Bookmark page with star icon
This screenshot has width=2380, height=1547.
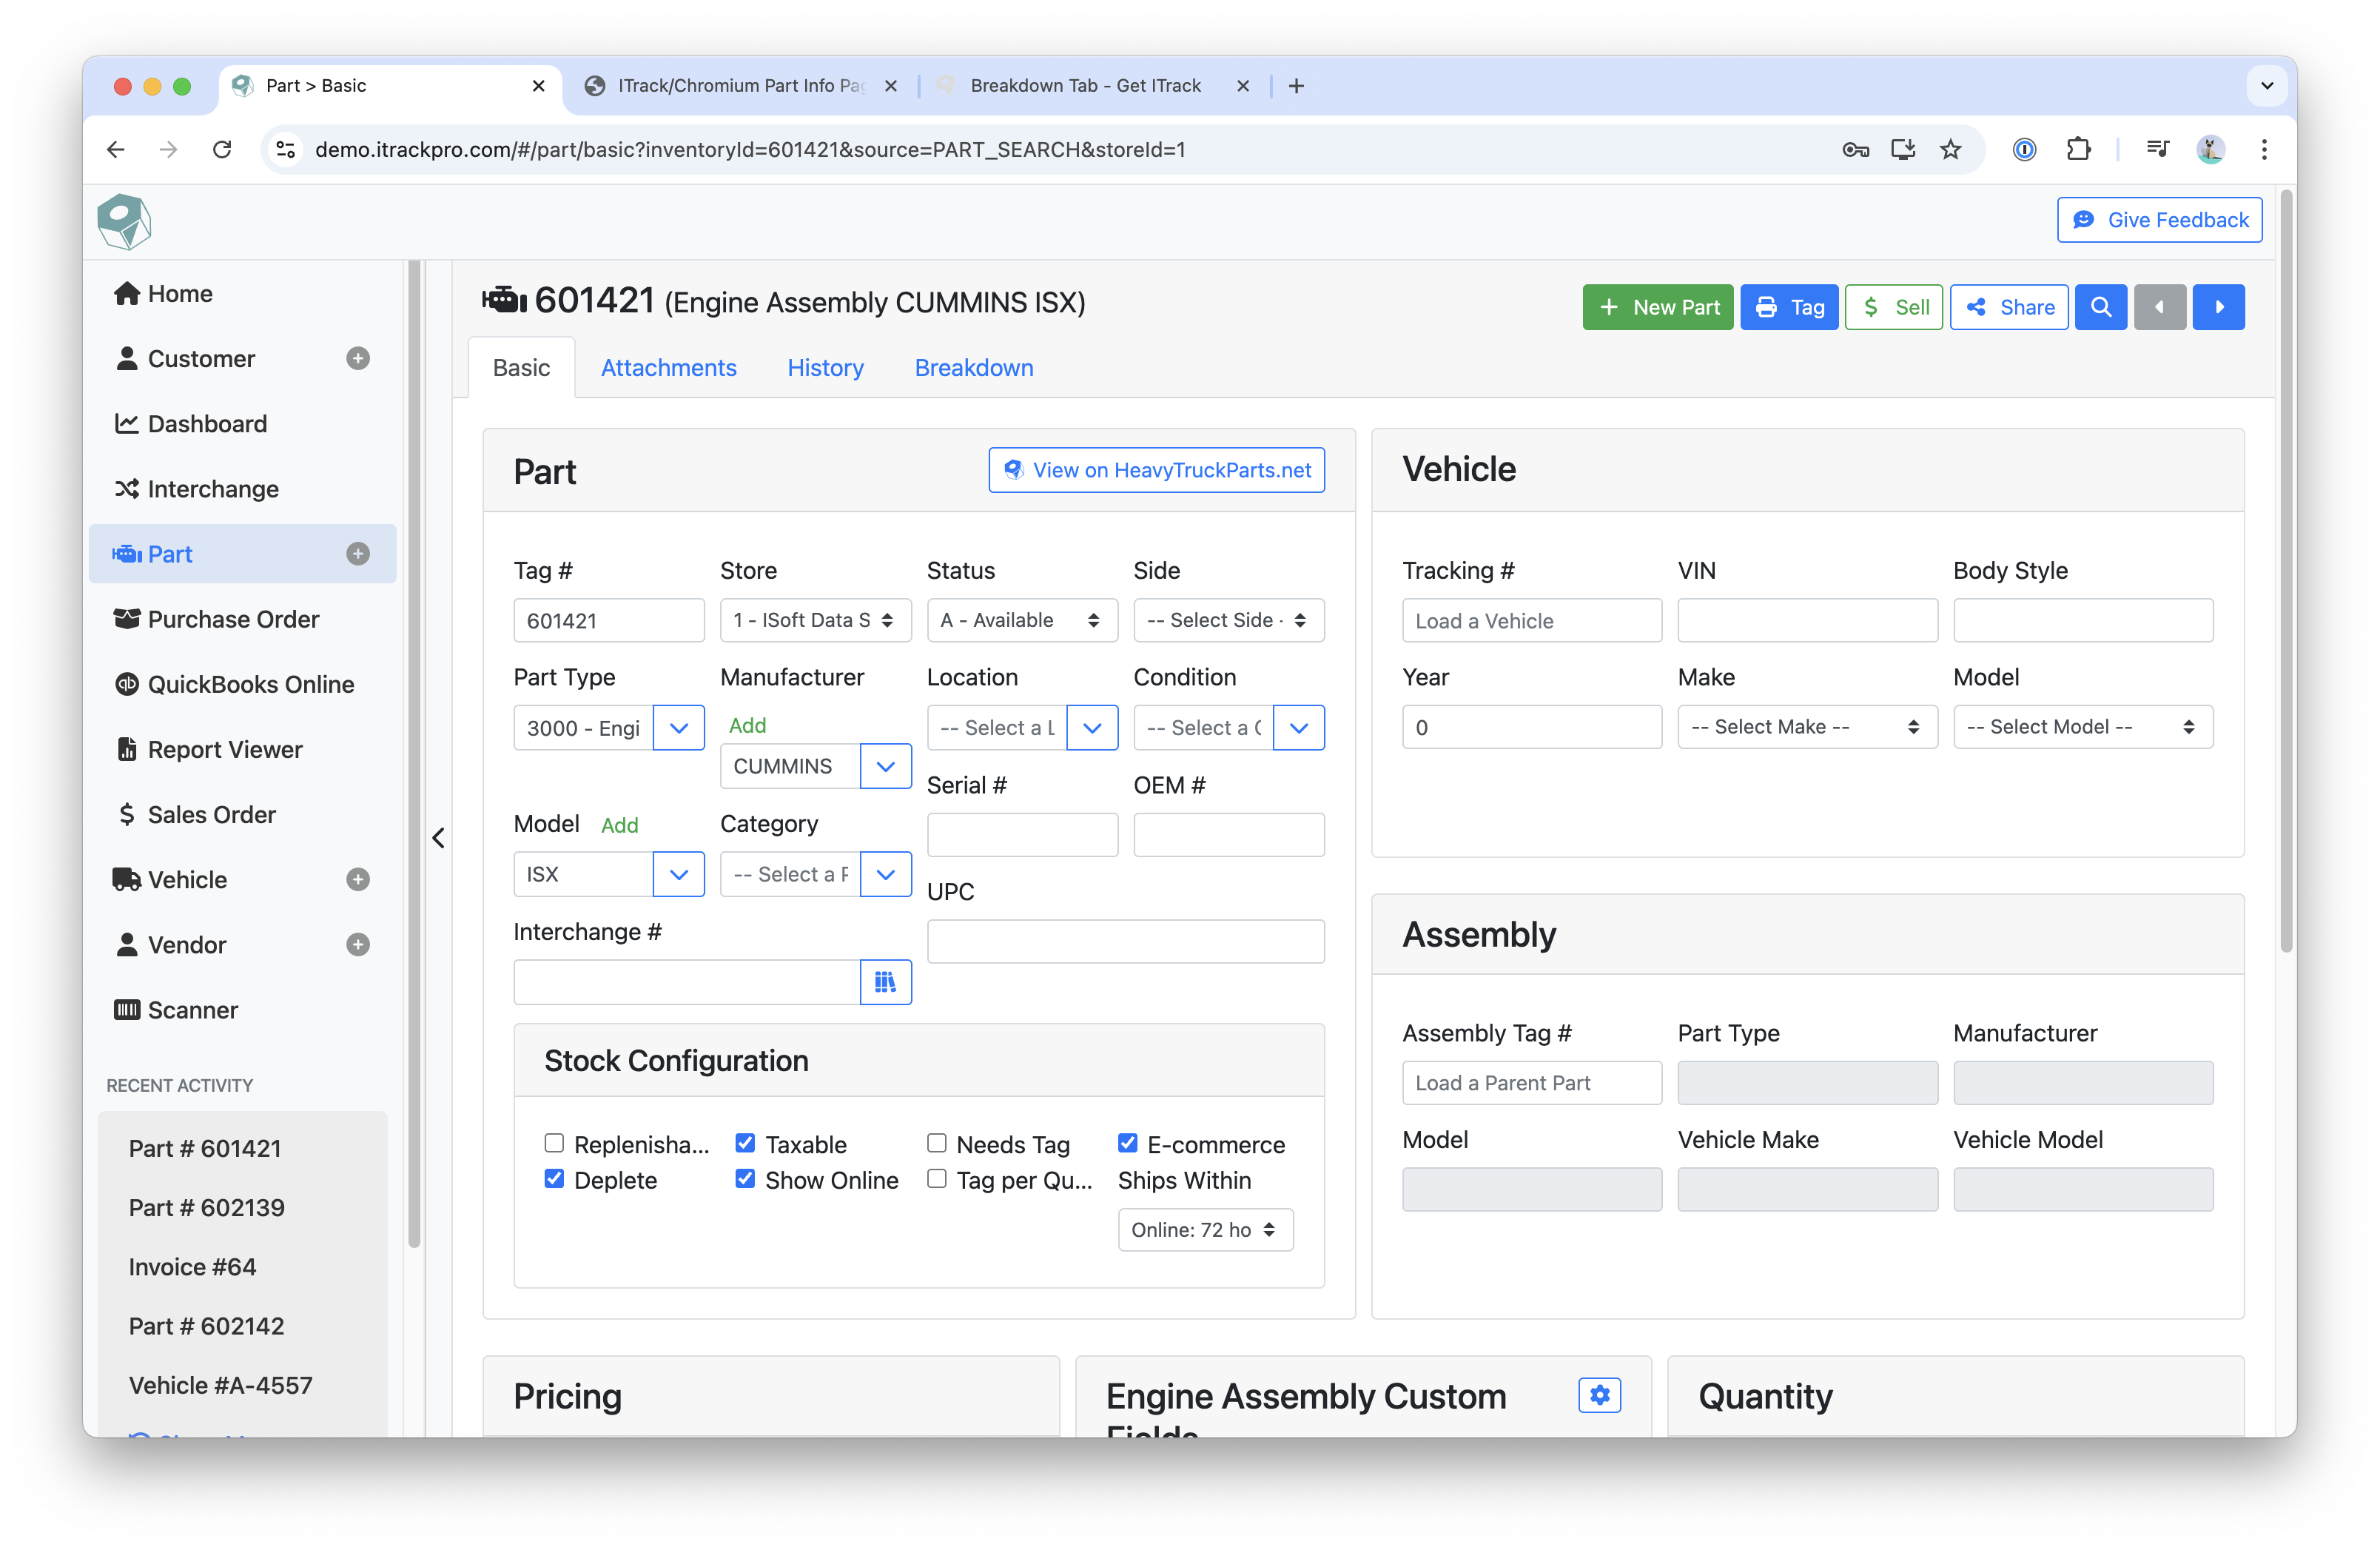[x=1950, y=149]
